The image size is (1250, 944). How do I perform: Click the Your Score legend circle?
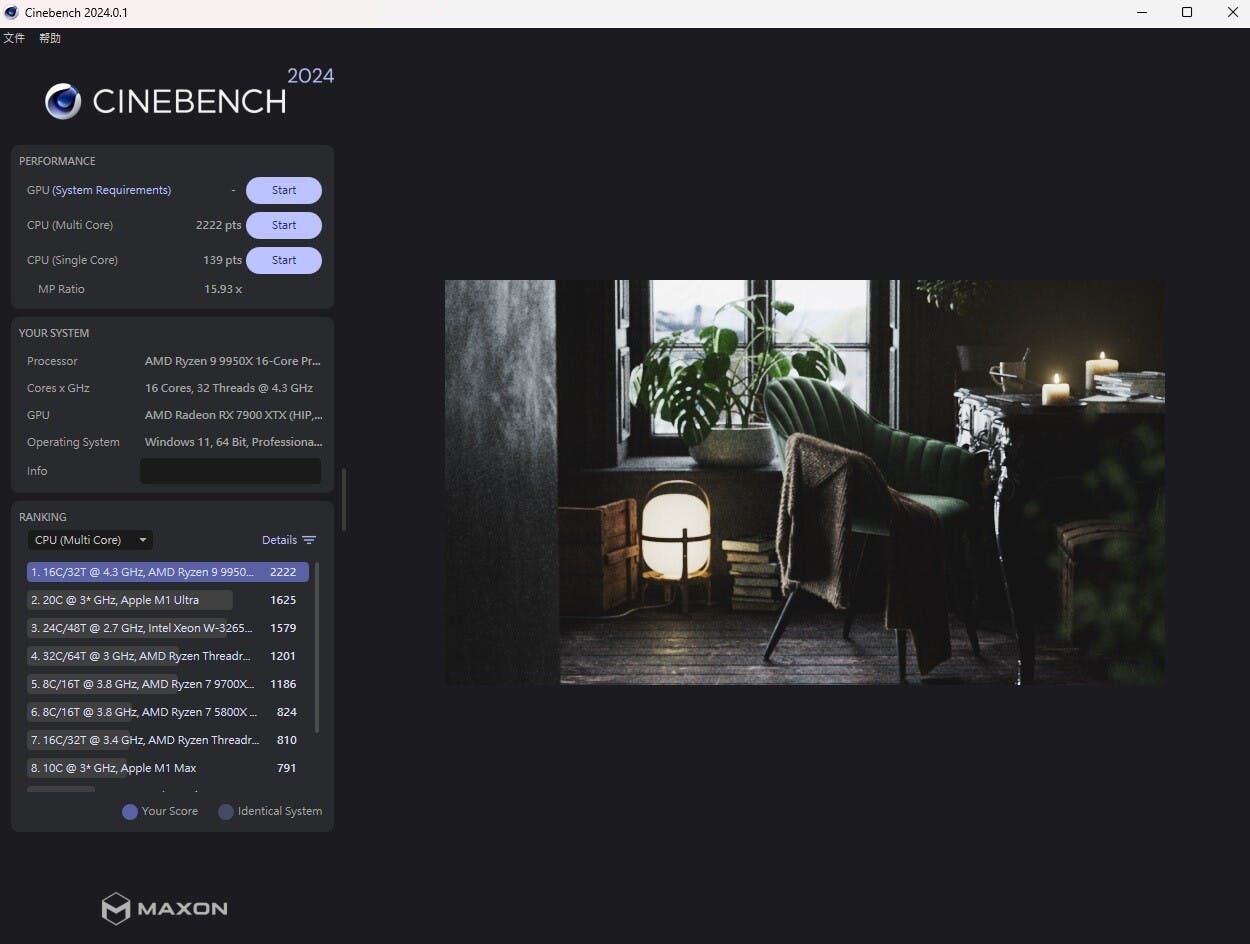130,812
